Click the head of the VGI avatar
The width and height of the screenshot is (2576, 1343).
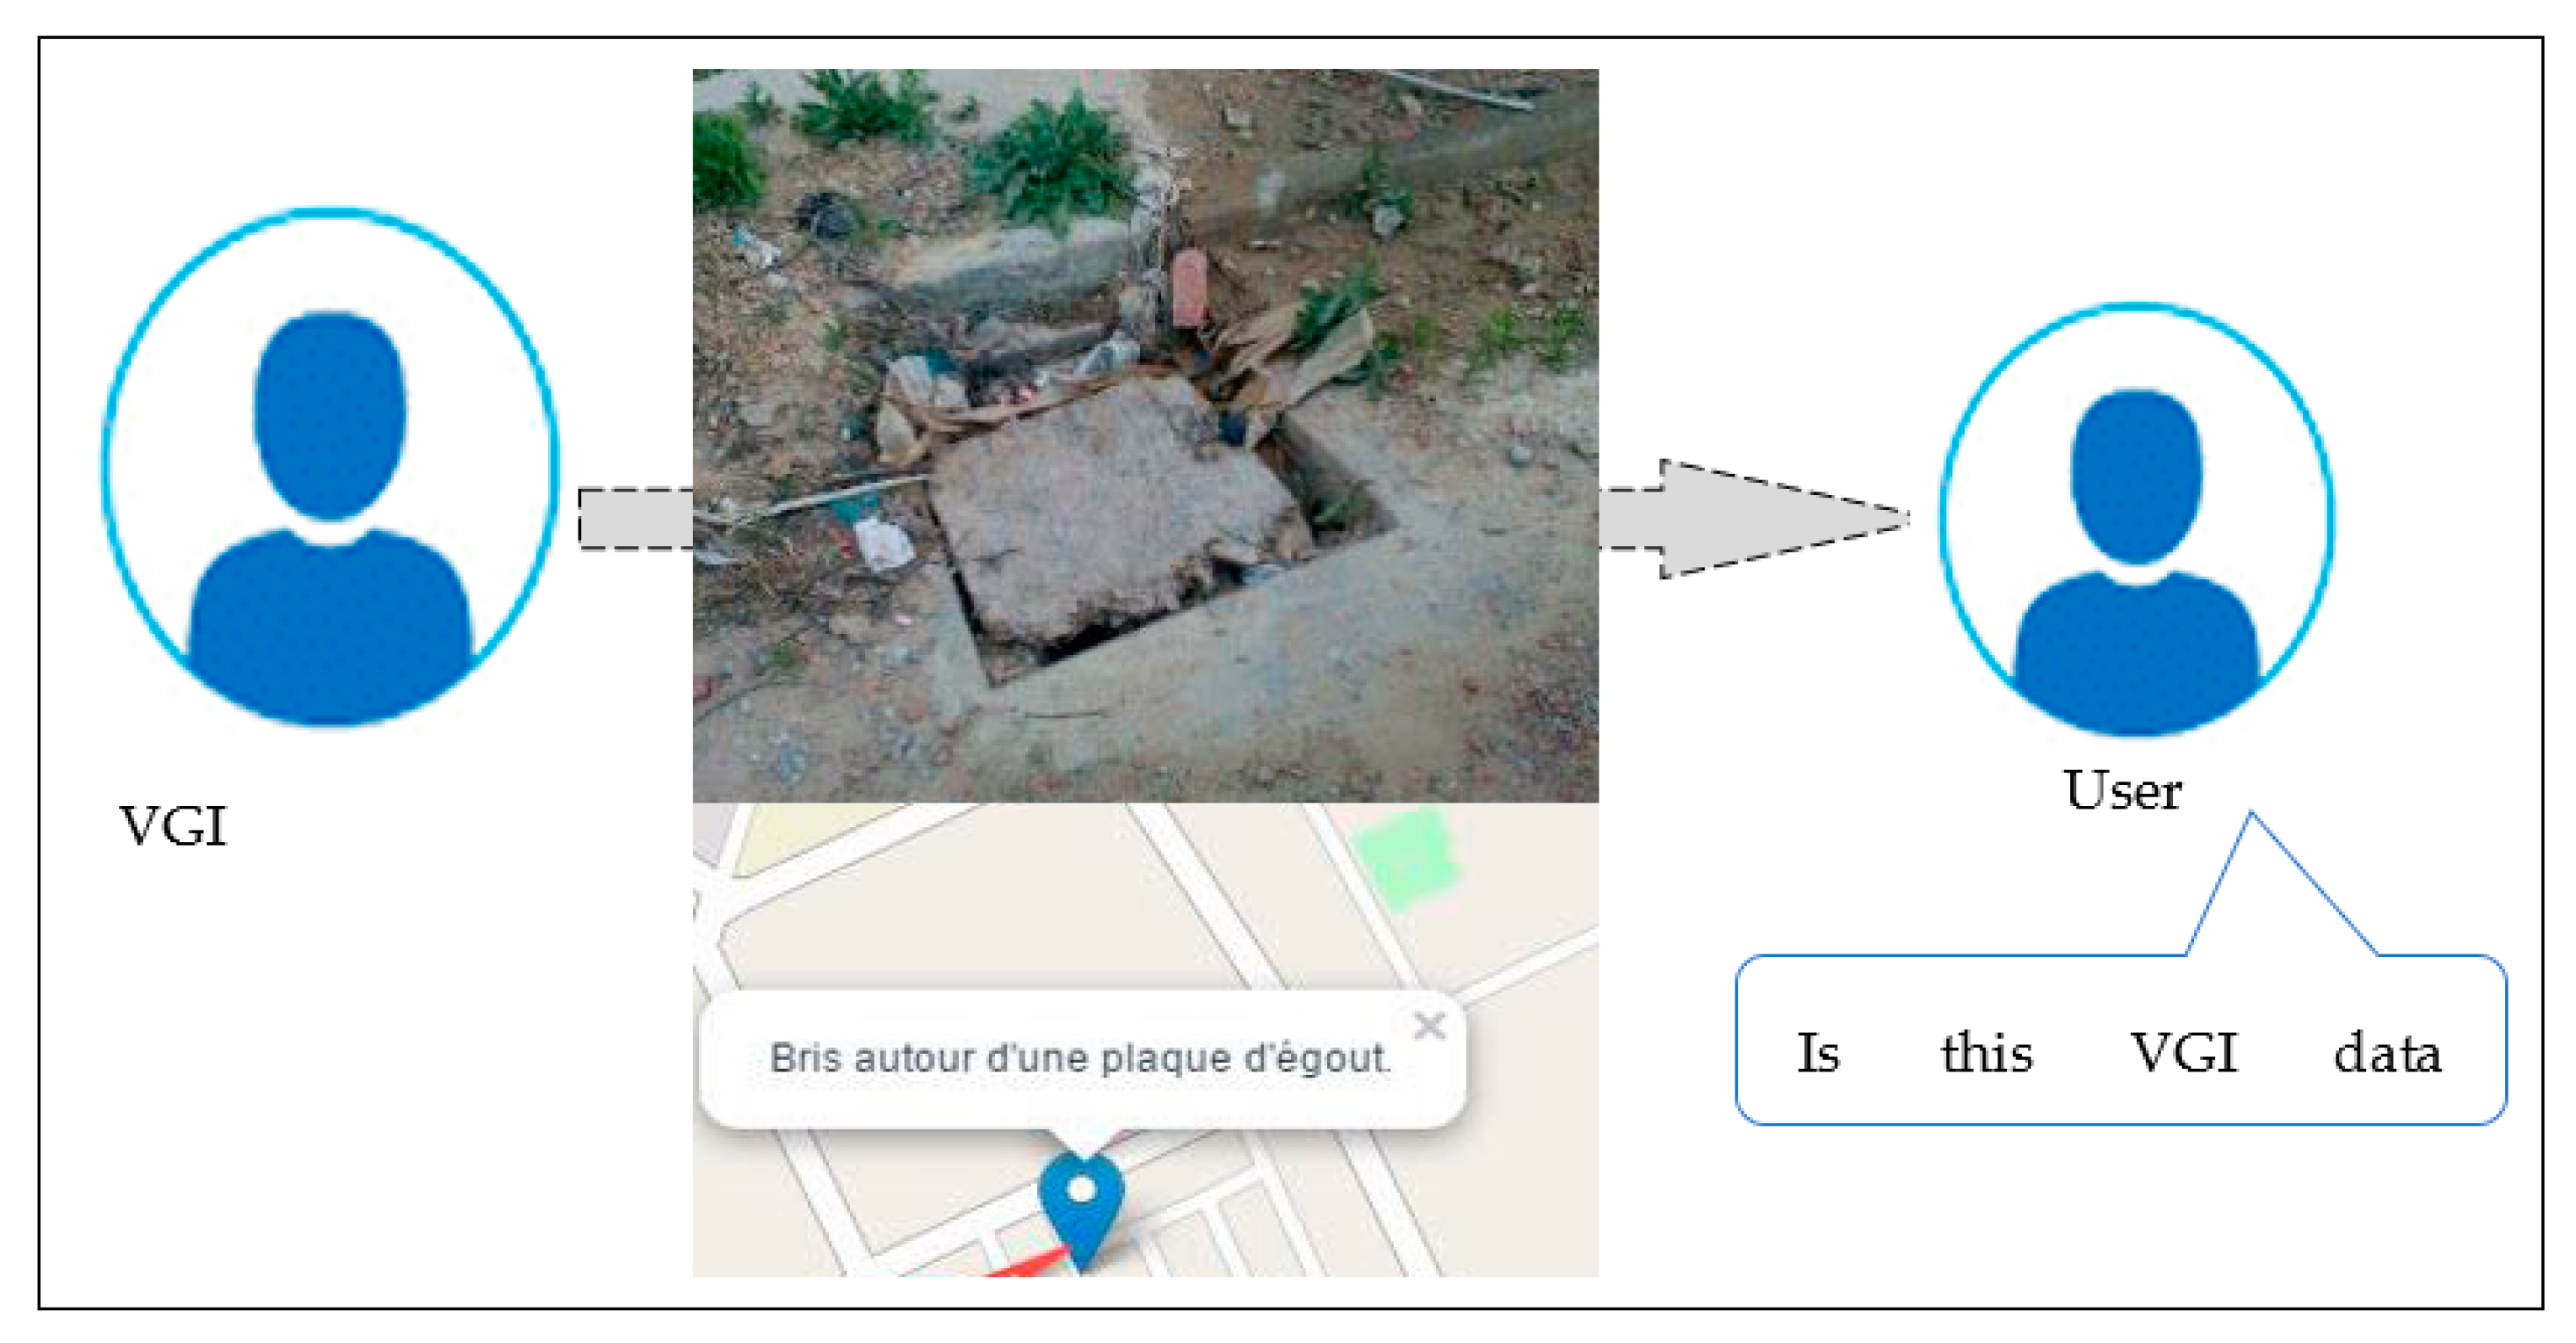[x=330, y=414]
